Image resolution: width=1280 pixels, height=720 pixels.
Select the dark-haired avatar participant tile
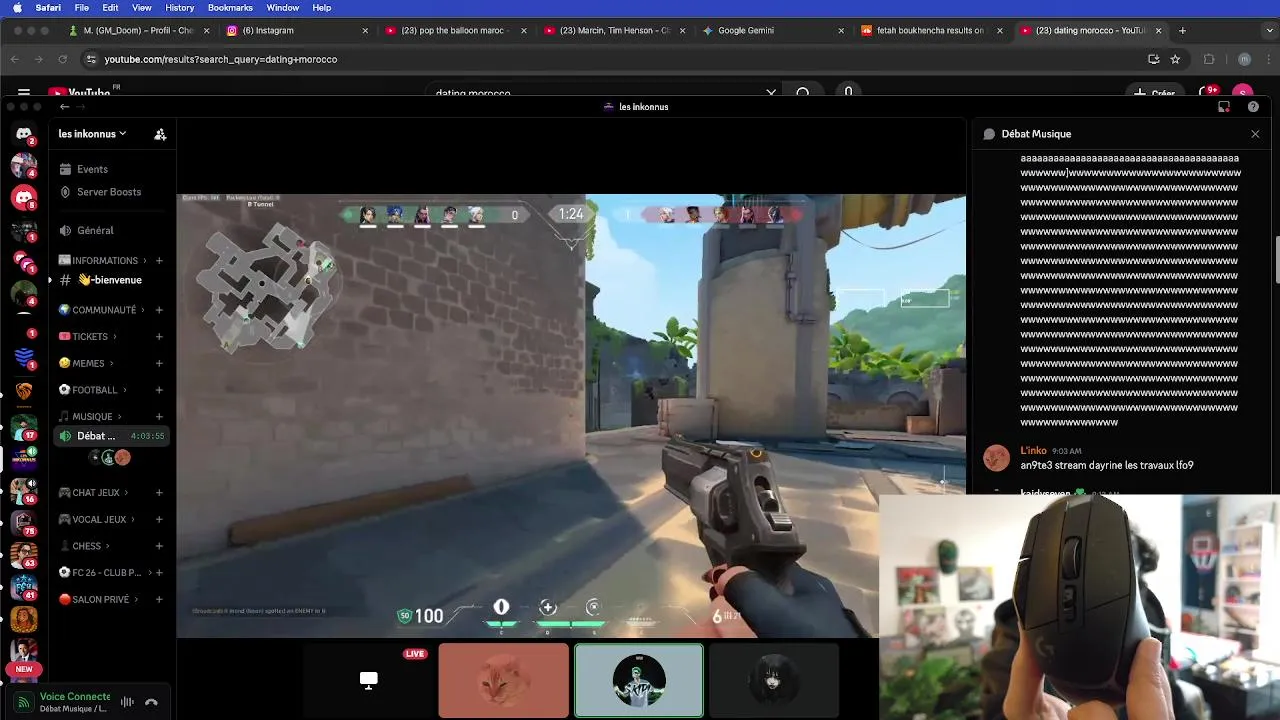coord(773,680)
